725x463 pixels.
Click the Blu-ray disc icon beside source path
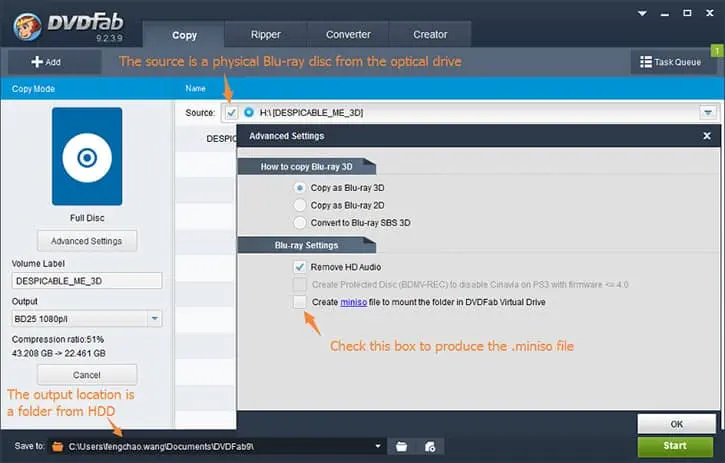click(x=249, y=112)
